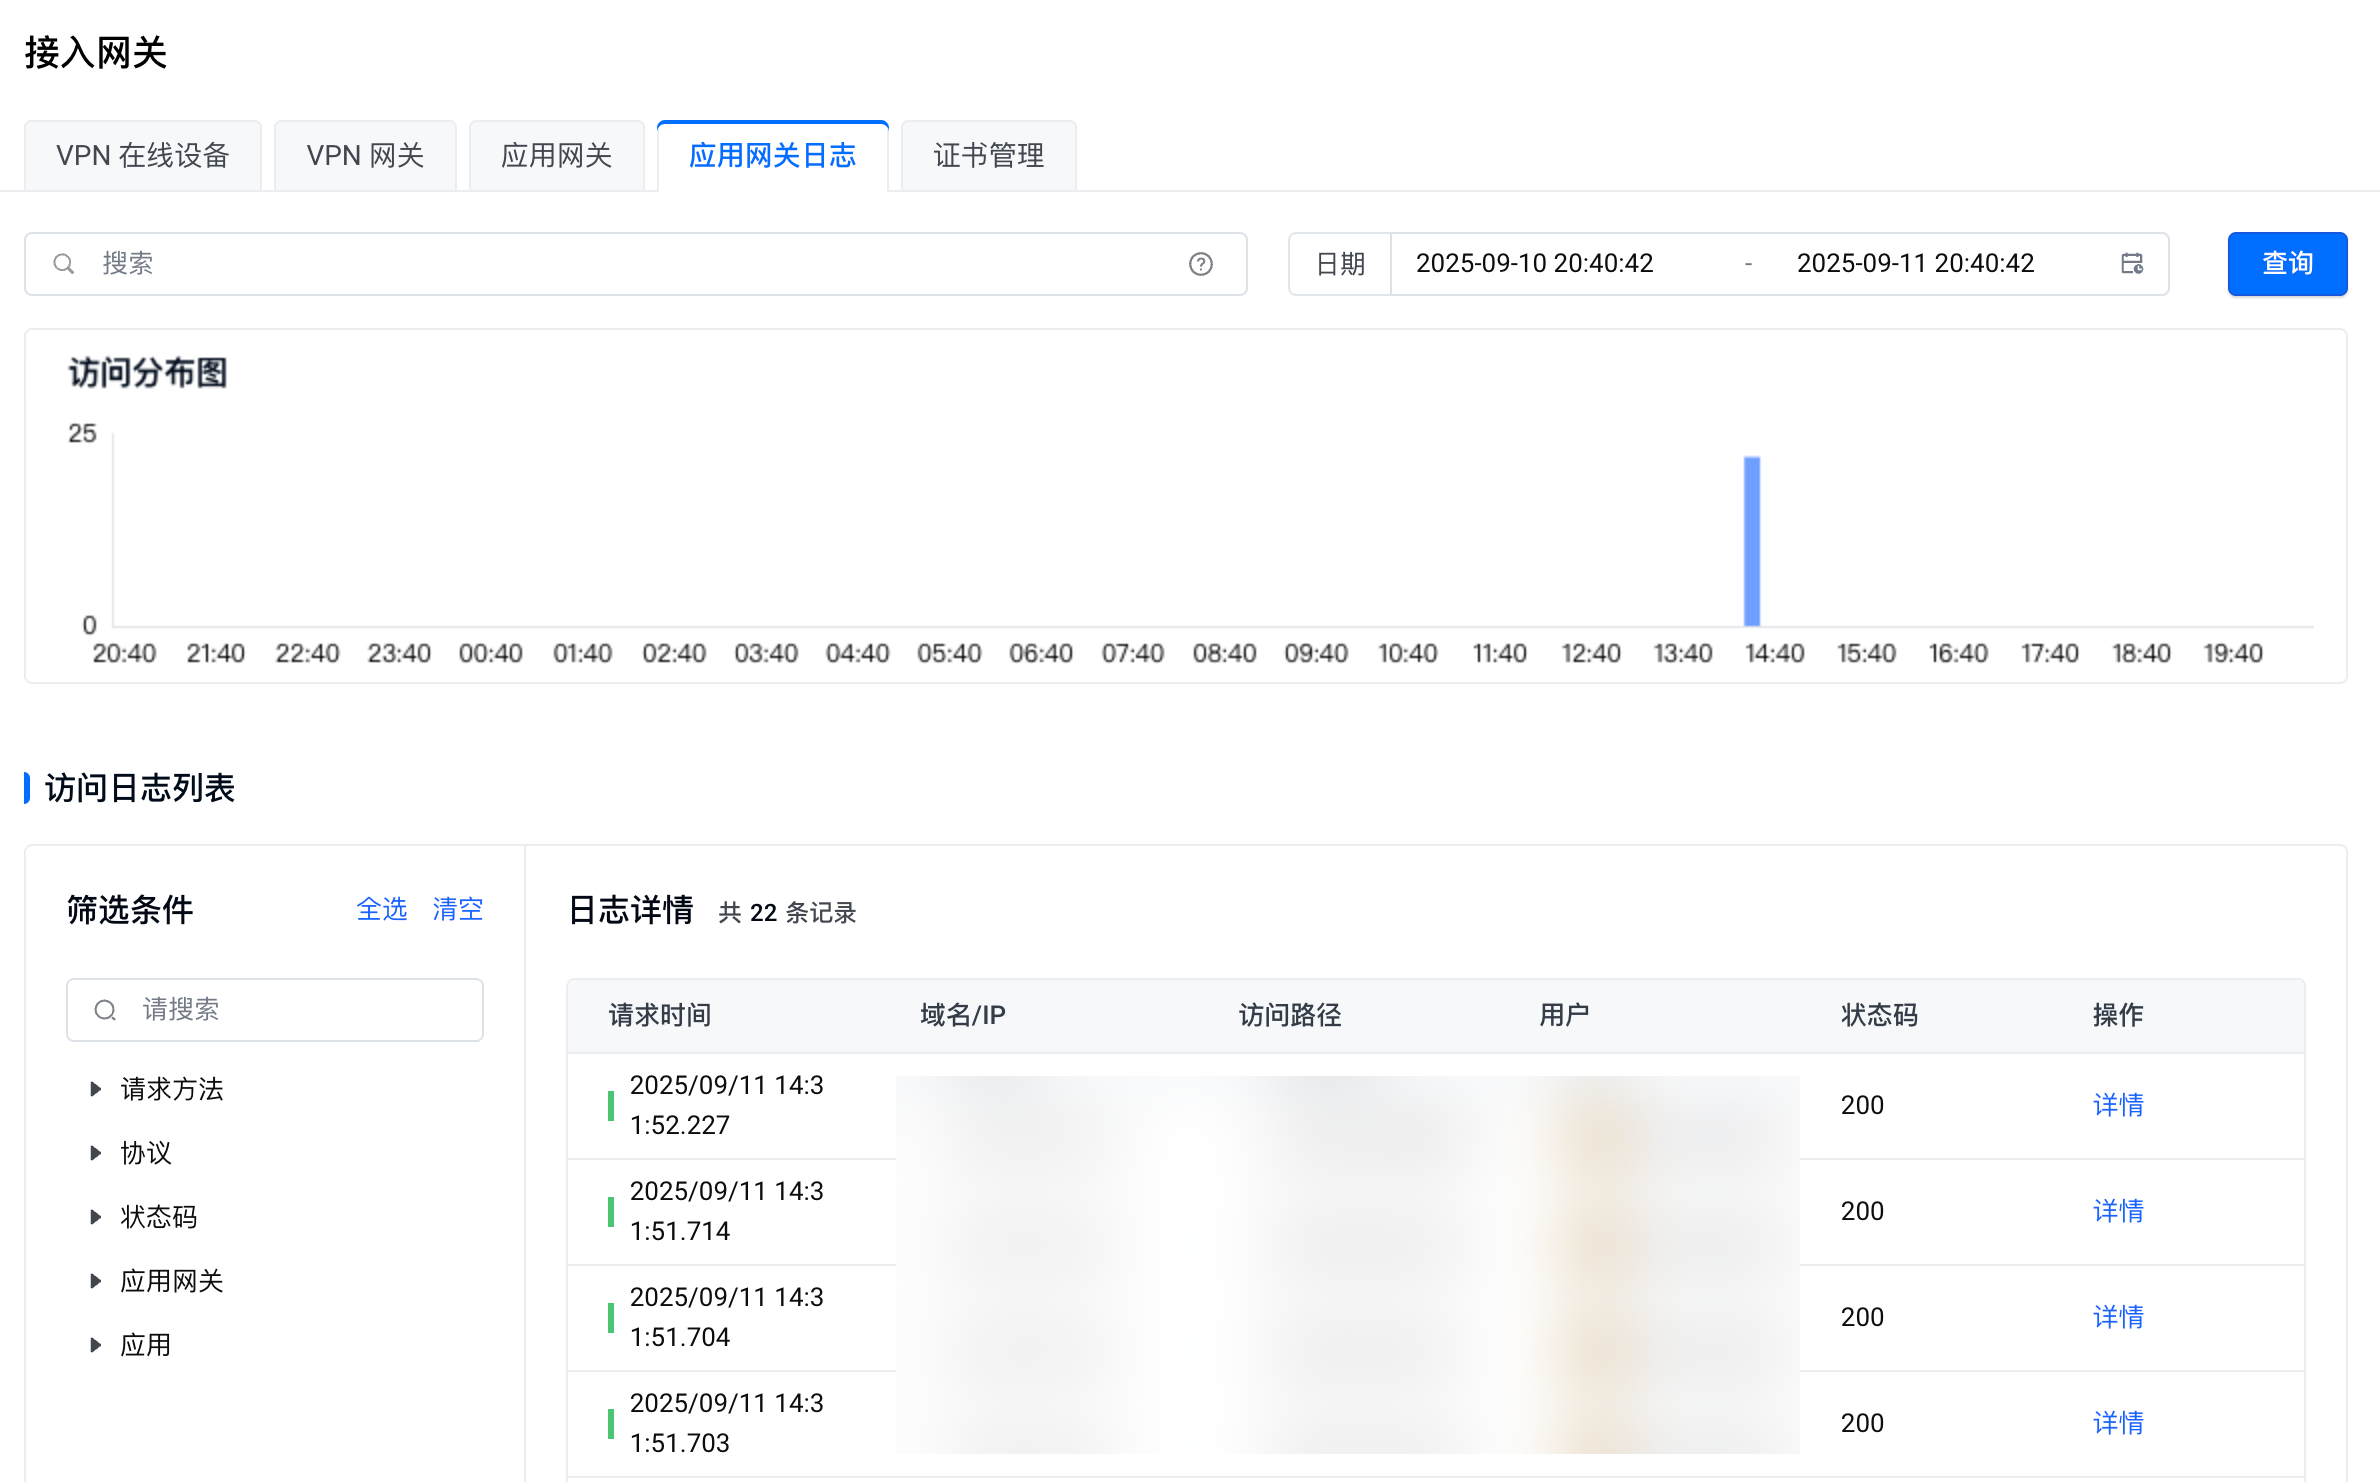This screenshot has height=1482, width=2380.
Task: Open the date range calendar icon
Action: [2131, 264]
